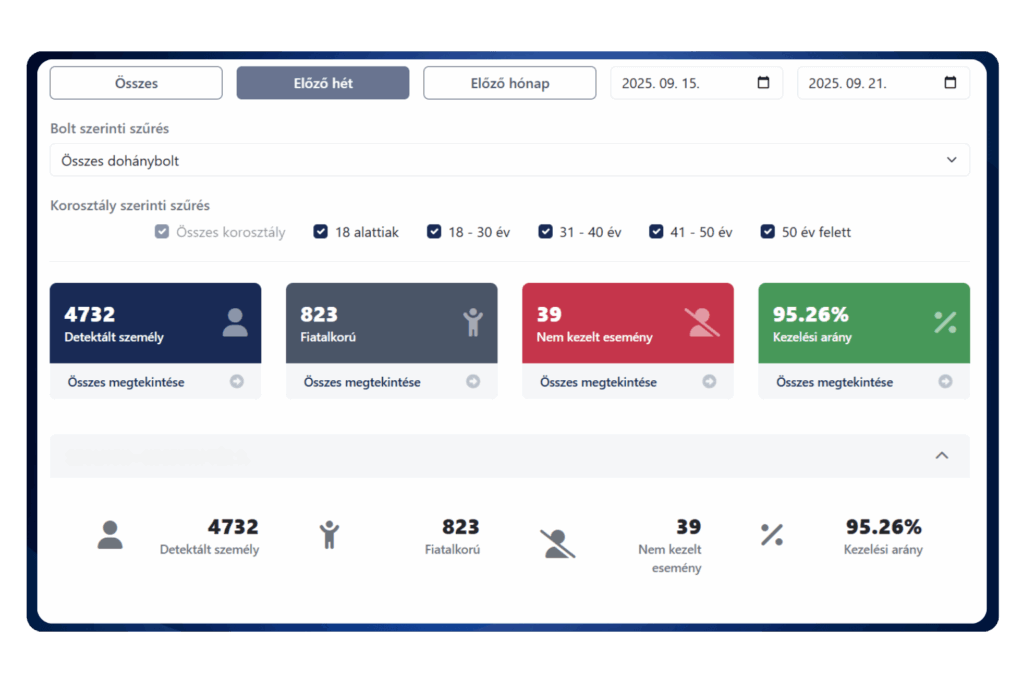Click the end date input field
Viewport: 1024px width, 683px height.
coord(870,83)
